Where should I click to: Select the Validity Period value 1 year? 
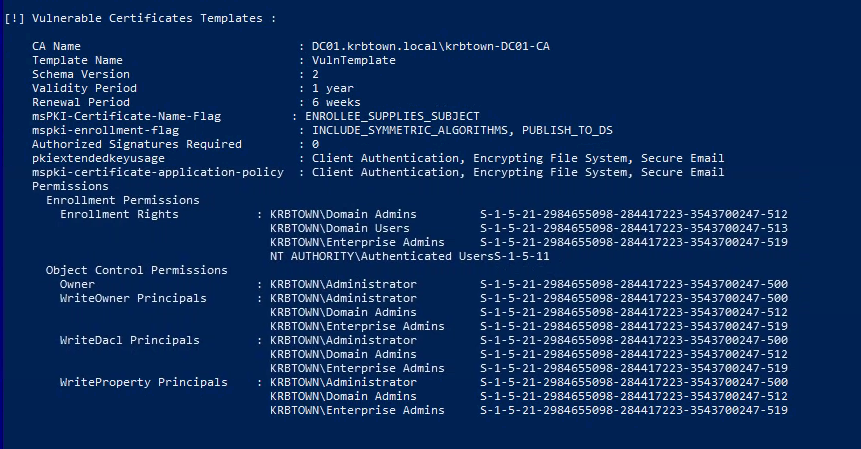[333, 88]
